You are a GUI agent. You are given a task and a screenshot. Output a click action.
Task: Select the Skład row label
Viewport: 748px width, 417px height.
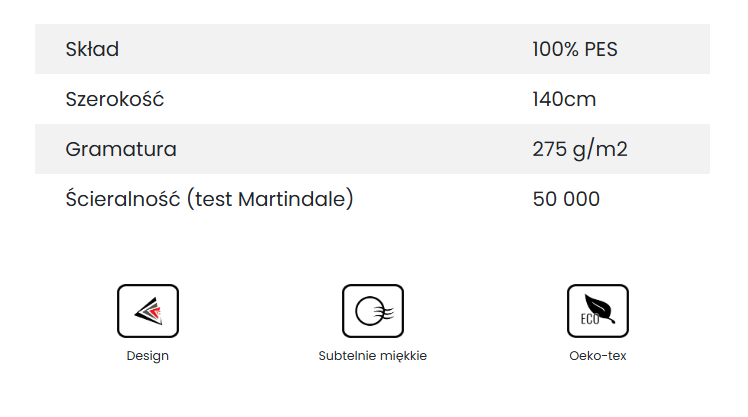coord(92,49)
